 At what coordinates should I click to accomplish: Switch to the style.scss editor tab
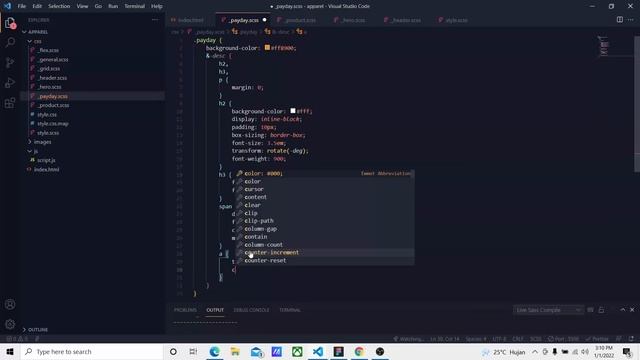click(456, 20)
